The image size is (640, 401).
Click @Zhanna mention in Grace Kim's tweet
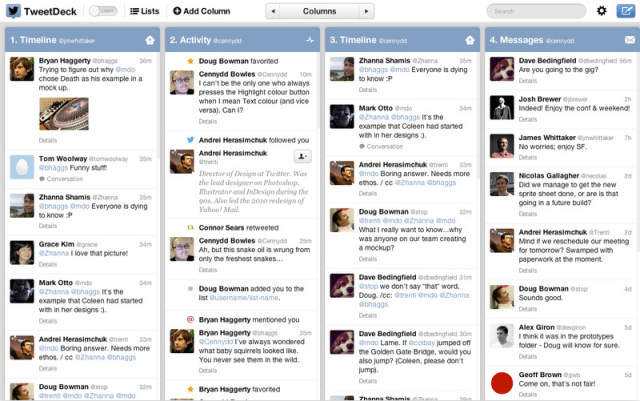click(54, 253)
